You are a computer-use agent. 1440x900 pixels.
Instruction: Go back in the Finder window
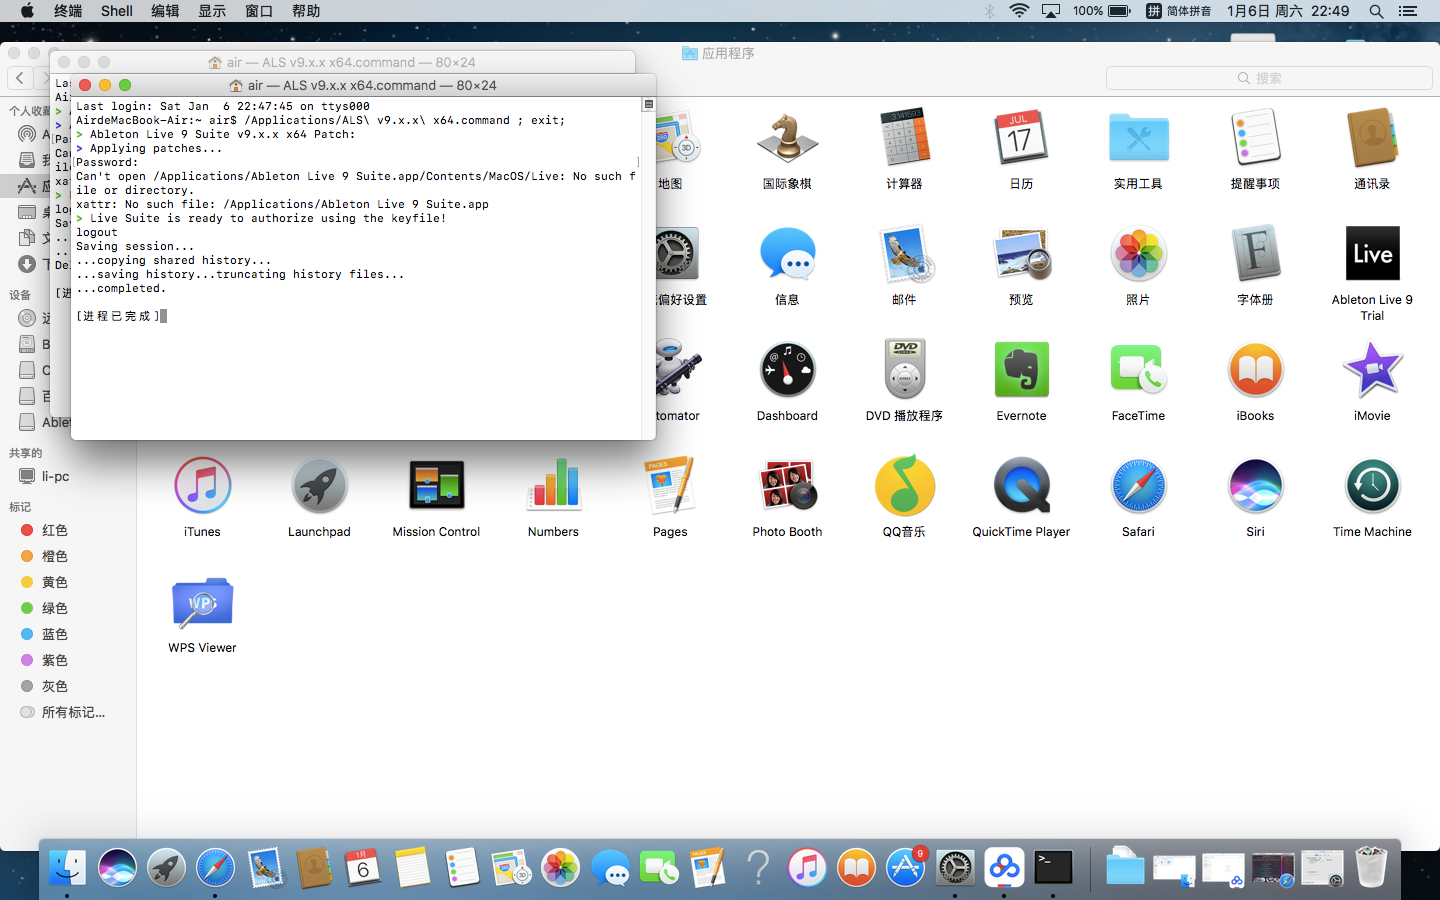click(x=20, y=77)
